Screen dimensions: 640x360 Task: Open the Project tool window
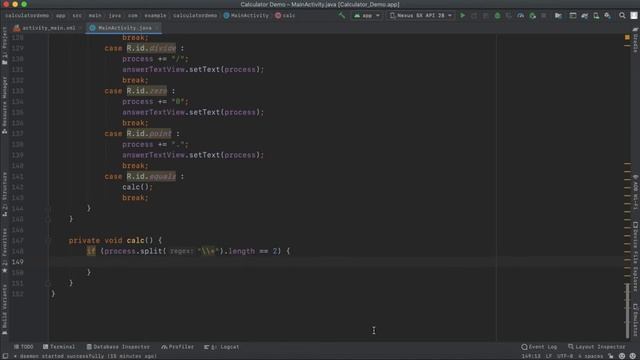pos(4,46)
